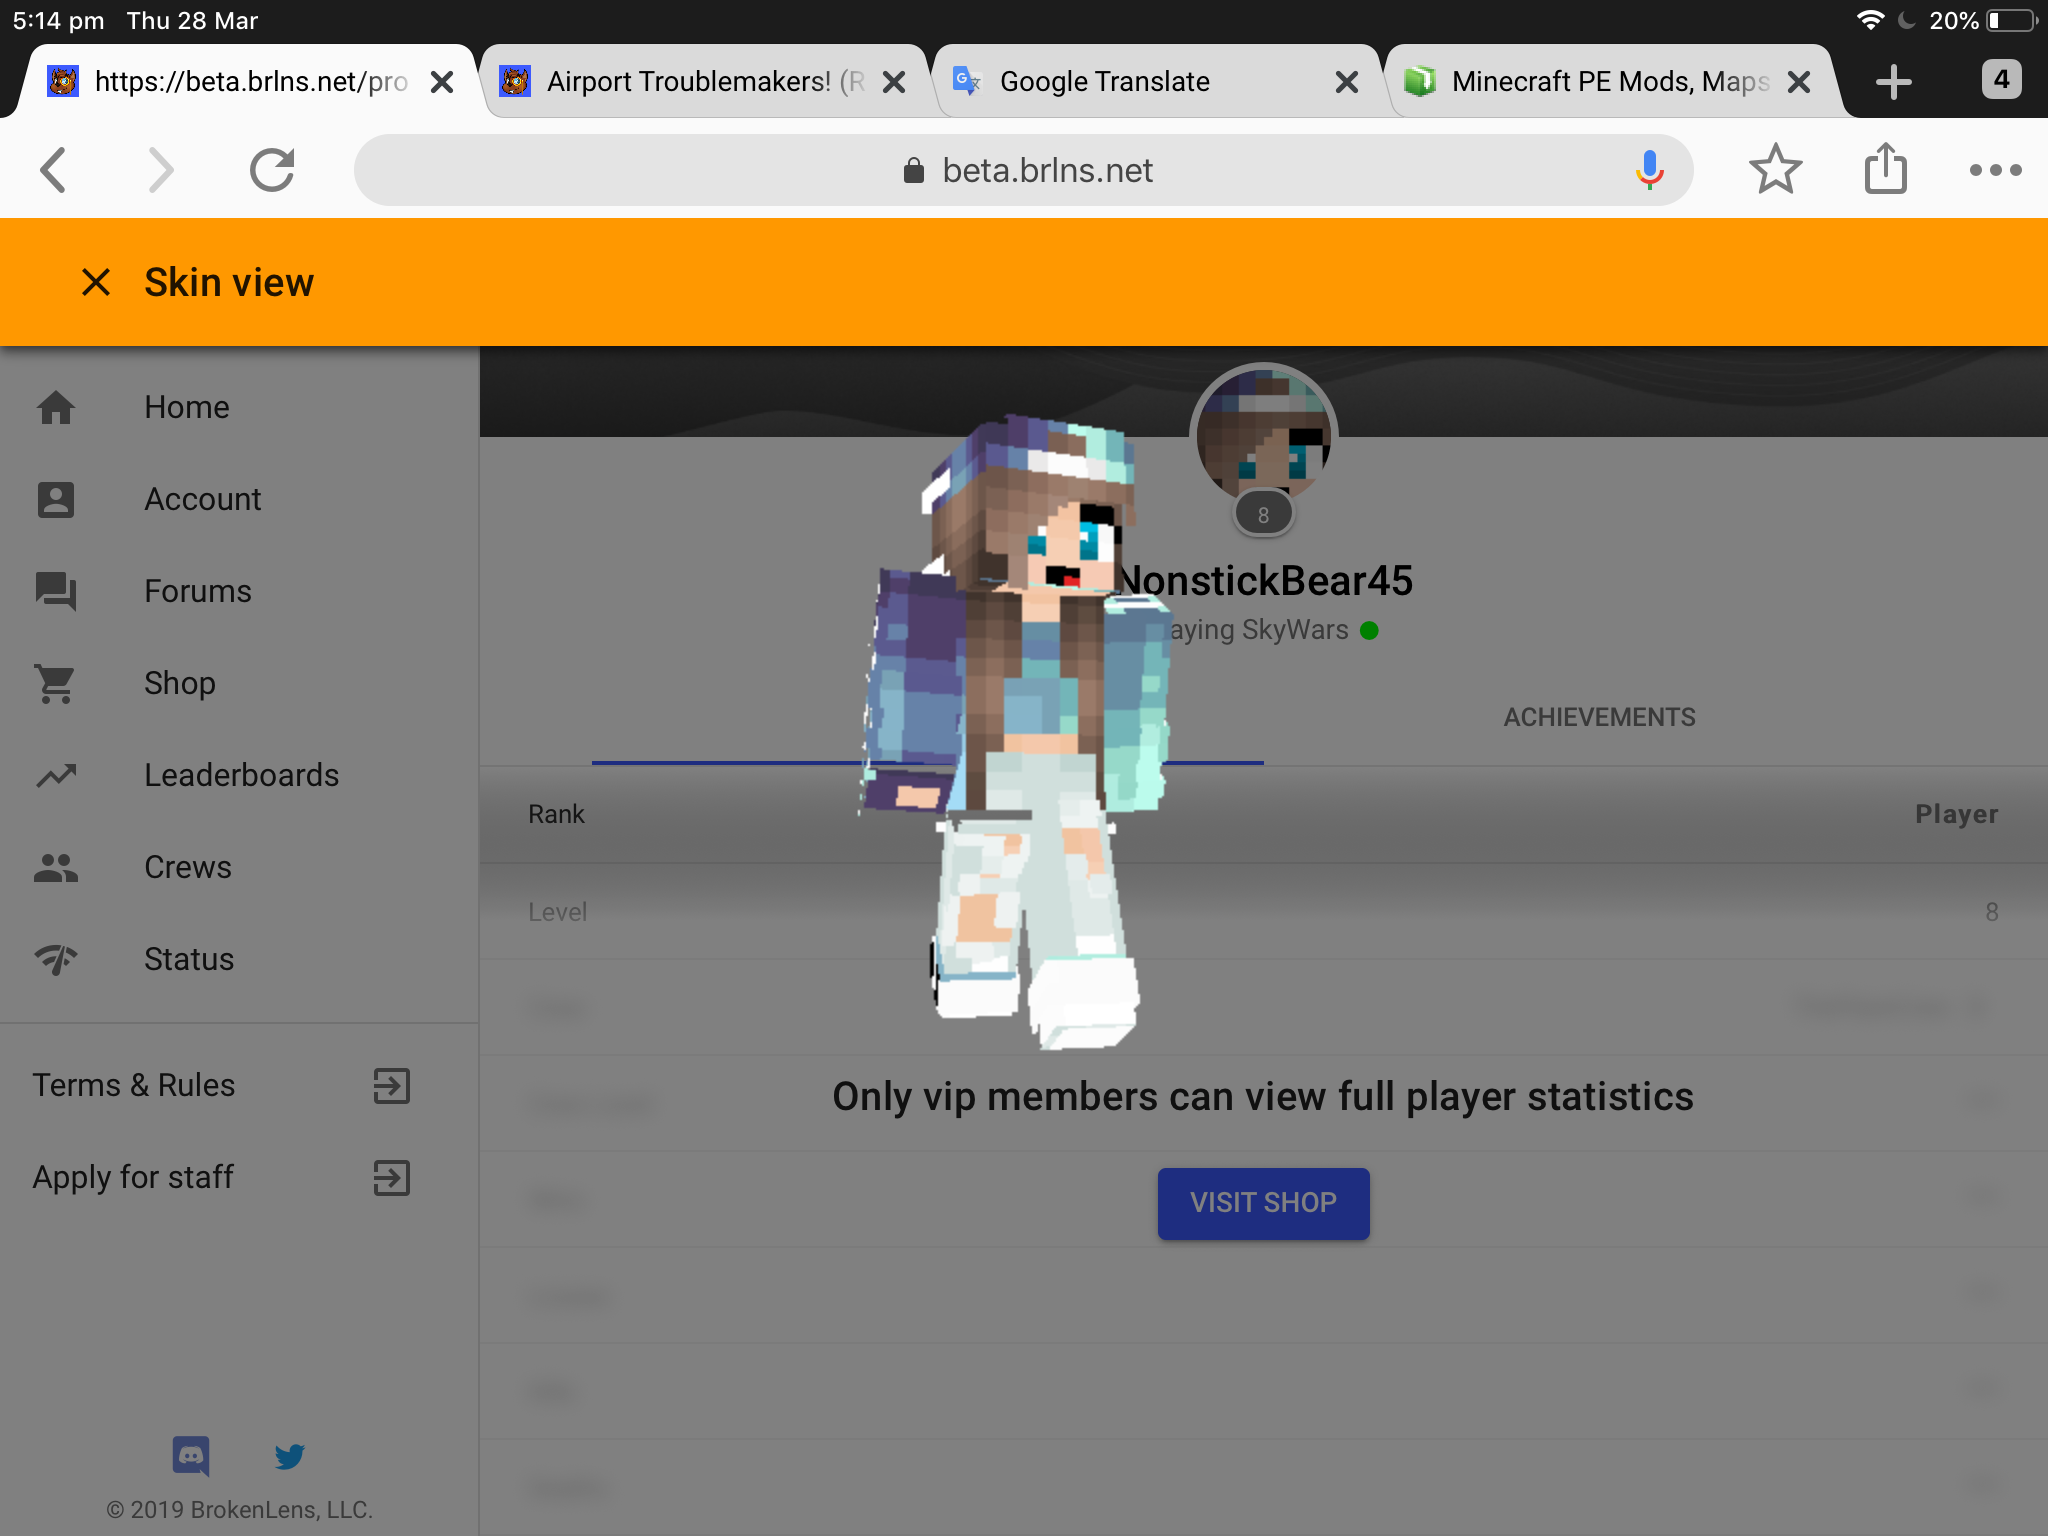Click the VISIT SHOP button

coord(1263,1203)
